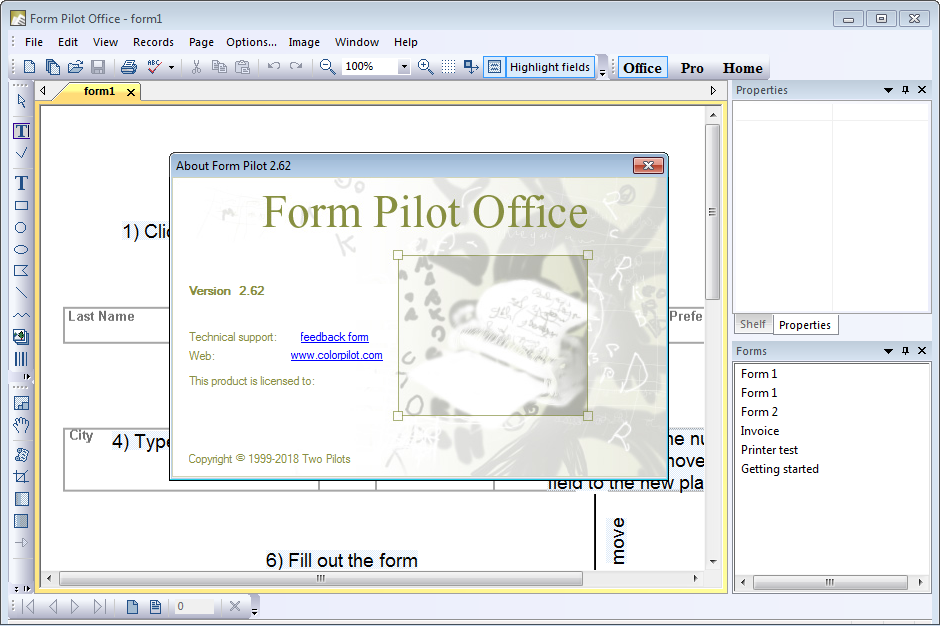Click the record number input field
Viewport: 940px width, 626px height.
[194, 606]
